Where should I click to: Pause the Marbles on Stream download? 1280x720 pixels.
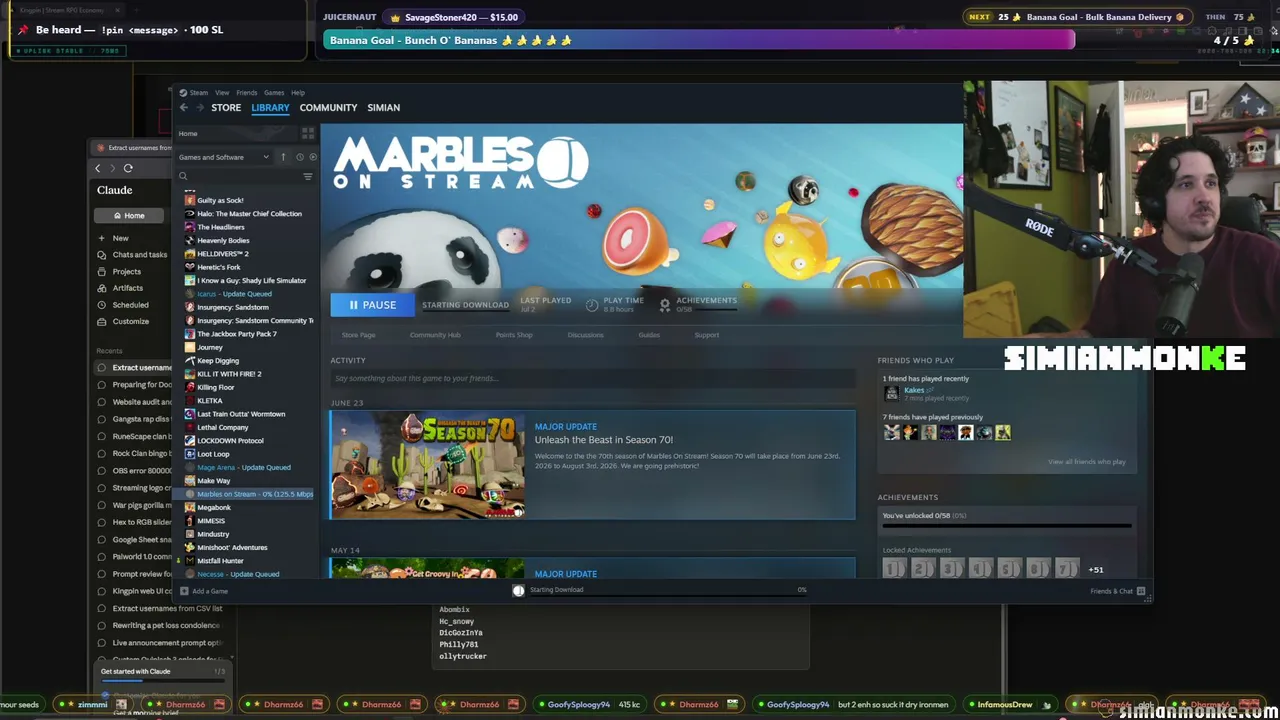pos(372,305)
